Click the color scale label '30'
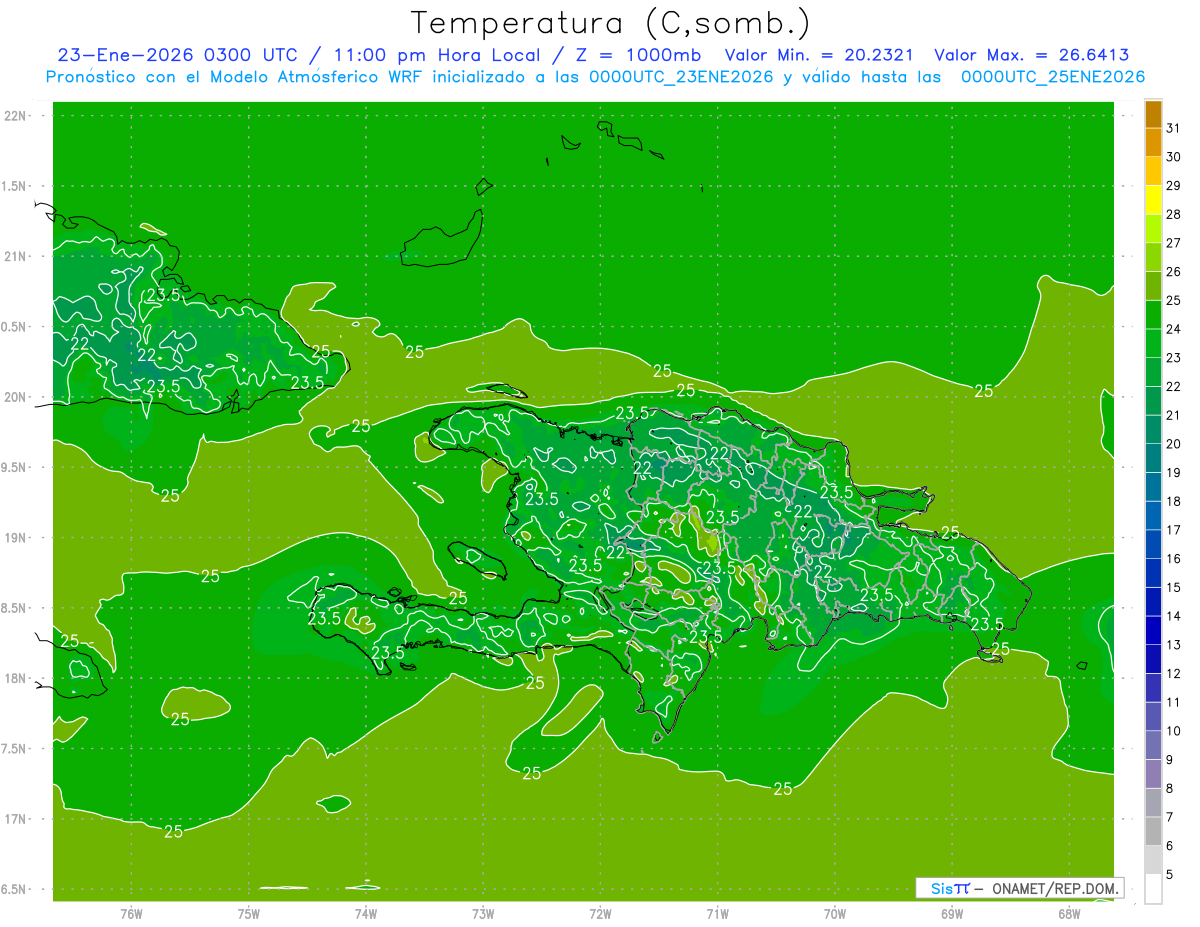This screenshot has width=1200, height=927. (1174, 157)
